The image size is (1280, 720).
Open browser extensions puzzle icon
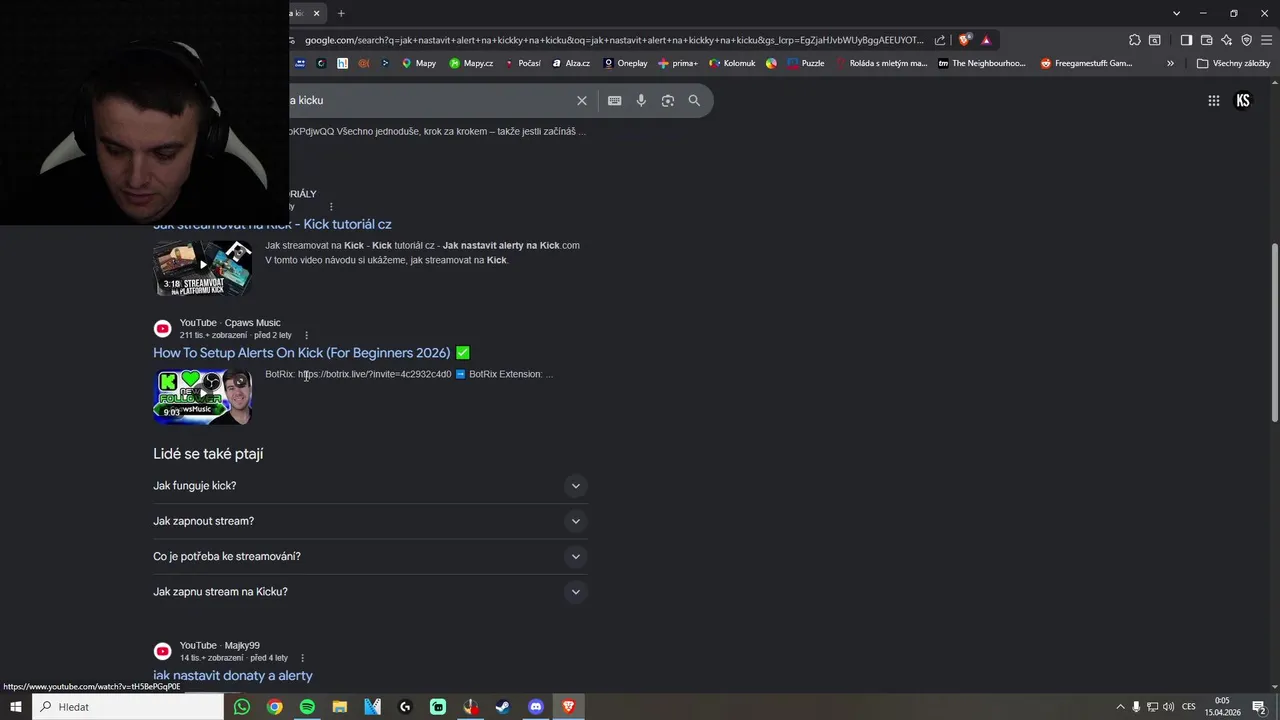(1134, 40)
